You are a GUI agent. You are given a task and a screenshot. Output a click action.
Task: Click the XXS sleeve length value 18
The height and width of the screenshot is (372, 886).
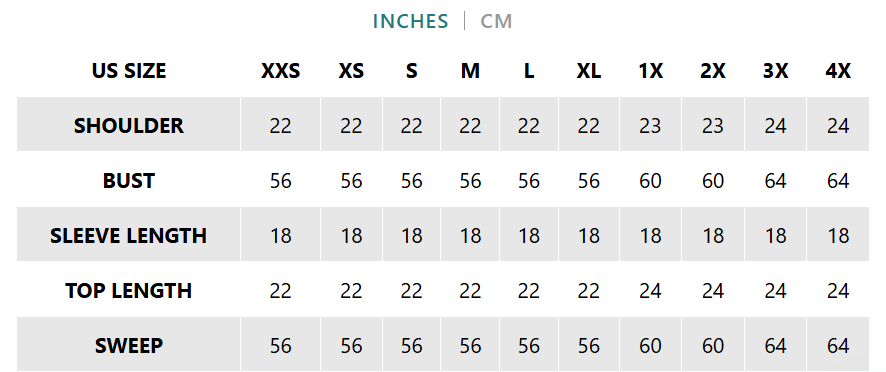pos(280,236)
